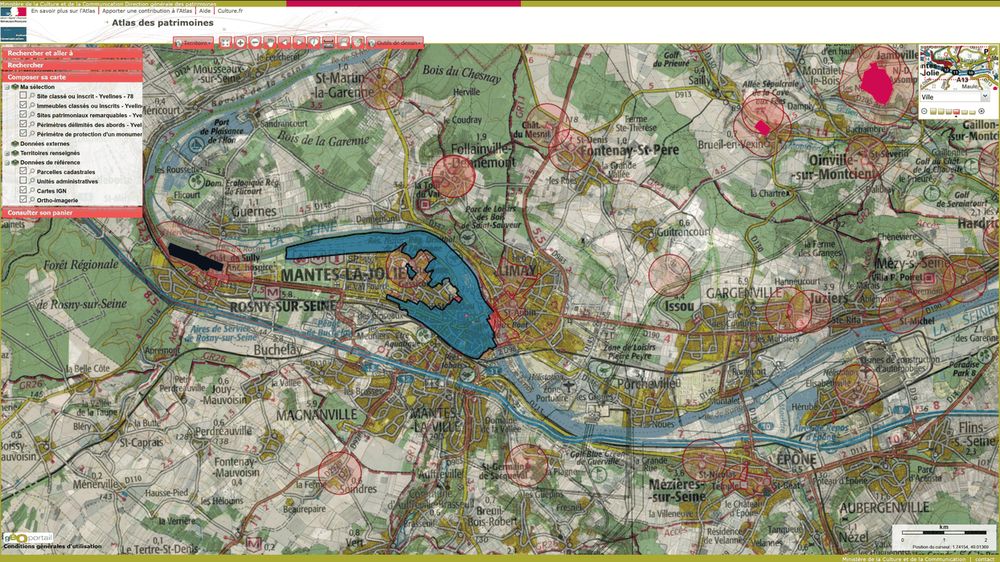Click the Données externes layer group icon
The width and height of the screenshot is (1000, 562).
point(15,144)
